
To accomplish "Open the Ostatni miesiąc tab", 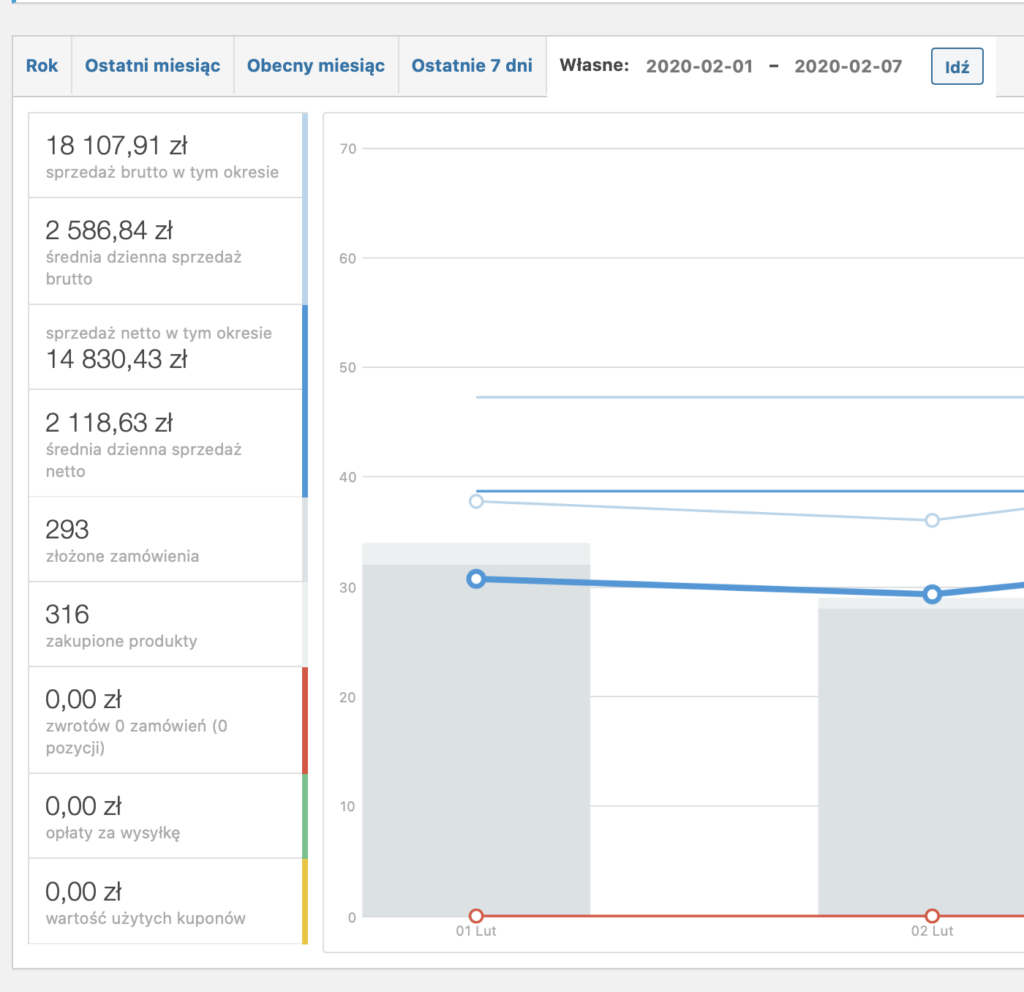I will point(152,66).
